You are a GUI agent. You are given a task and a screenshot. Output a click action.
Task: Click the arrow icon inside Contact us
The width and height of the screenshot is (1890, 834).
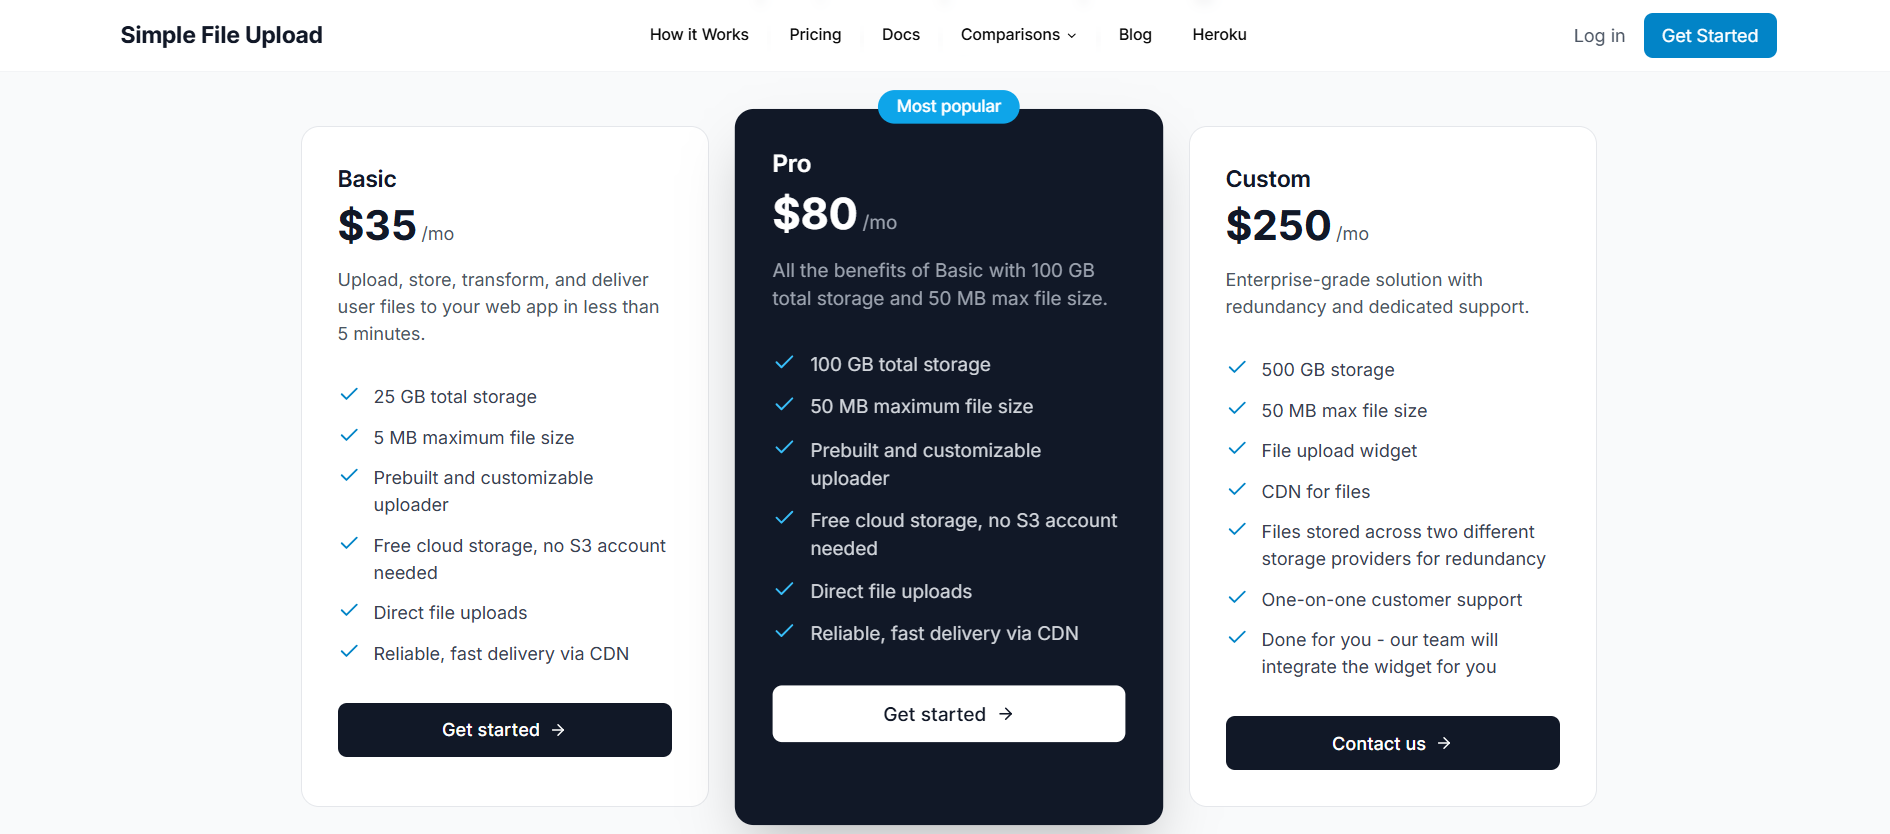click(x=1444, y=743)
